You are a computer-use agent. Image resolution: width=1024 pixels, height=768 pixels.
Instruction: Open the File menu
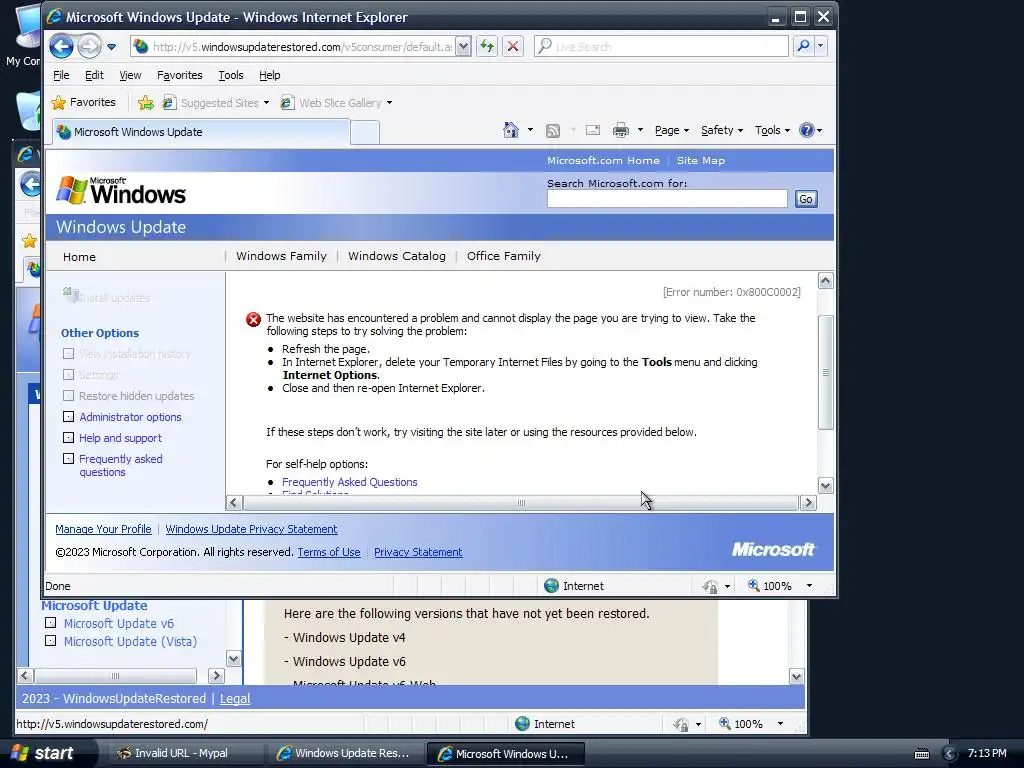(x=61, y=75)
